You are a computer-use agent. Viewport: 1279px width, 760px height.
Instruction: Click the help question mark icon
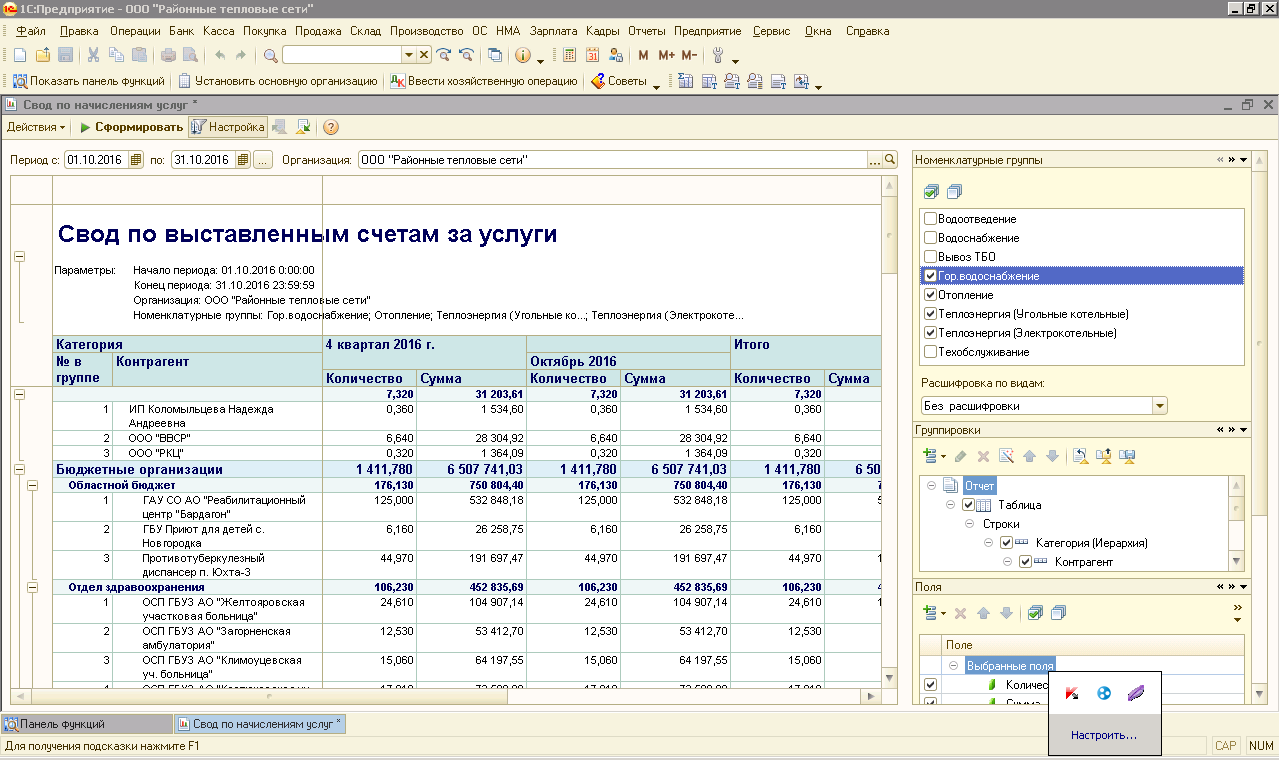pos(330,127)
